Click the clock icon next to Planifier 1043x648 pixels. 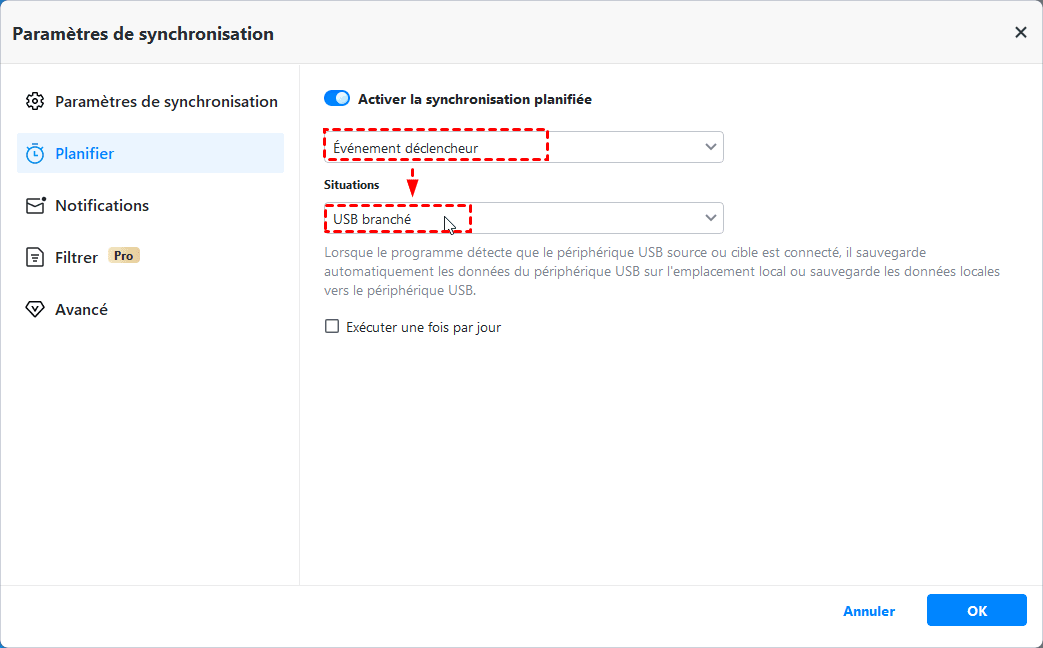click(x=35, y=153)
